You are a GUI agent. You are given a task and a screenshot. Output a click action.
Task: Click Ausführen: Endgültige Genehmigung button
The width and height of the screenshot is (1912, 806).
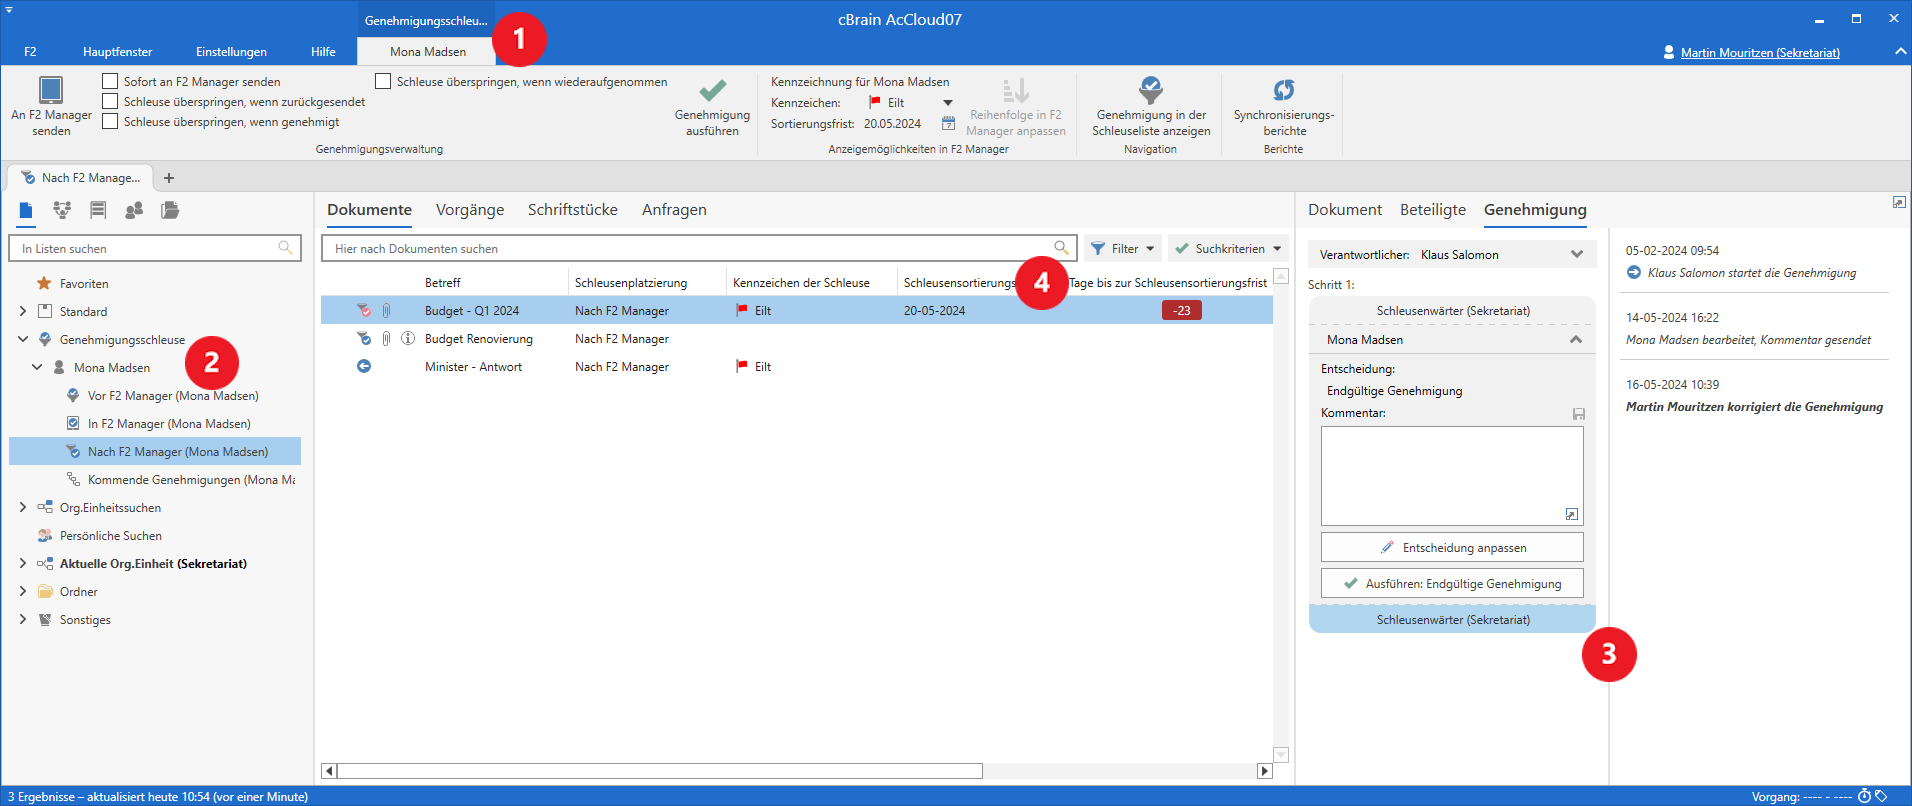[1452, 583]
